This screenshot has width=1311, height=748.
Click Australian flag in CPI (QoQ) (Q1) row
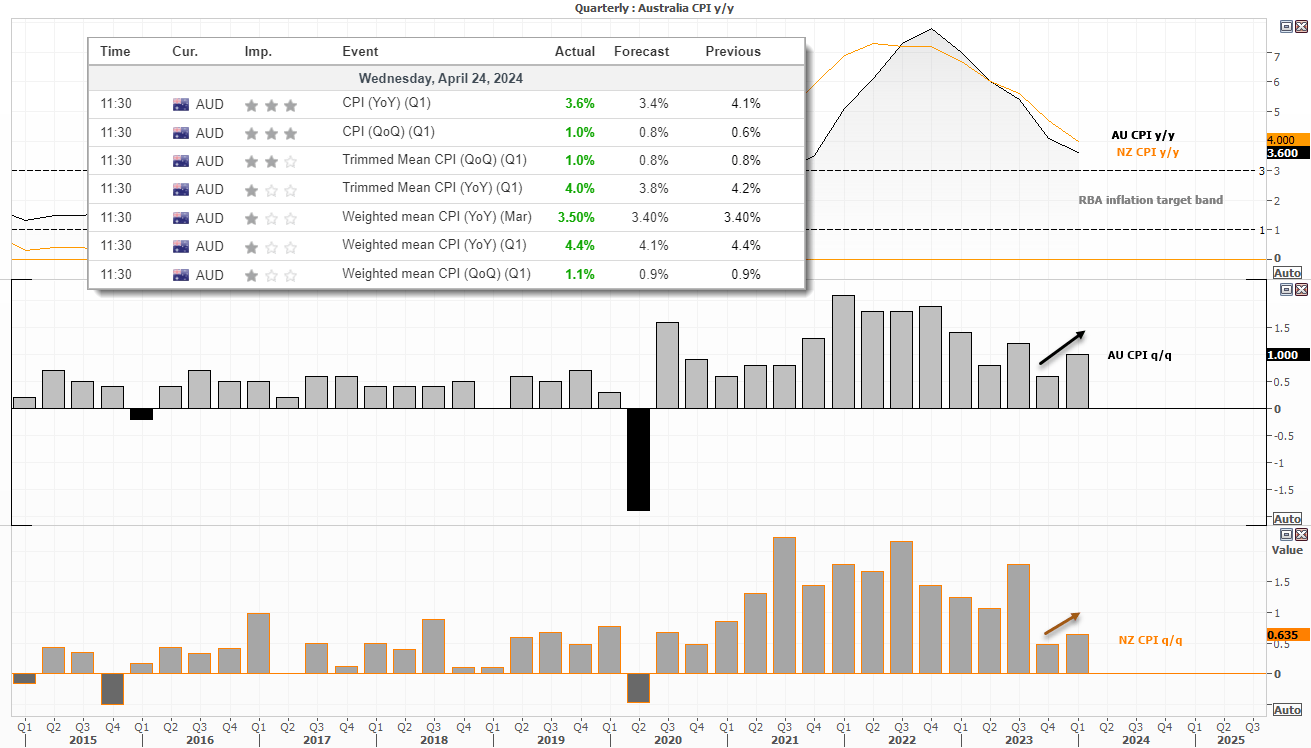(x=181, y=132)
